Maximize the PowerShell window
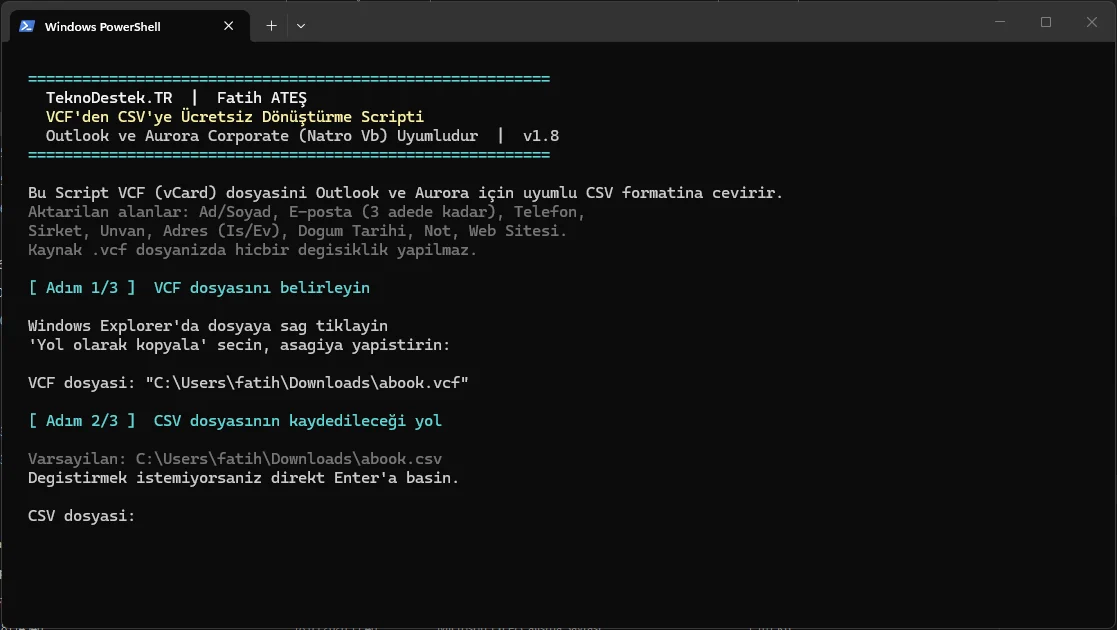The image size is (1117, 630). point(1046,22)
